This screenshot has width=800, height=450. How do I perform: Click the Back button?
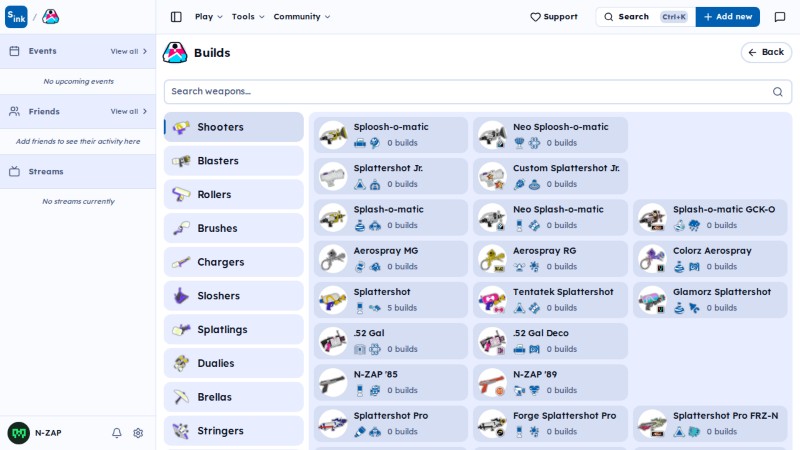[766, 52]
